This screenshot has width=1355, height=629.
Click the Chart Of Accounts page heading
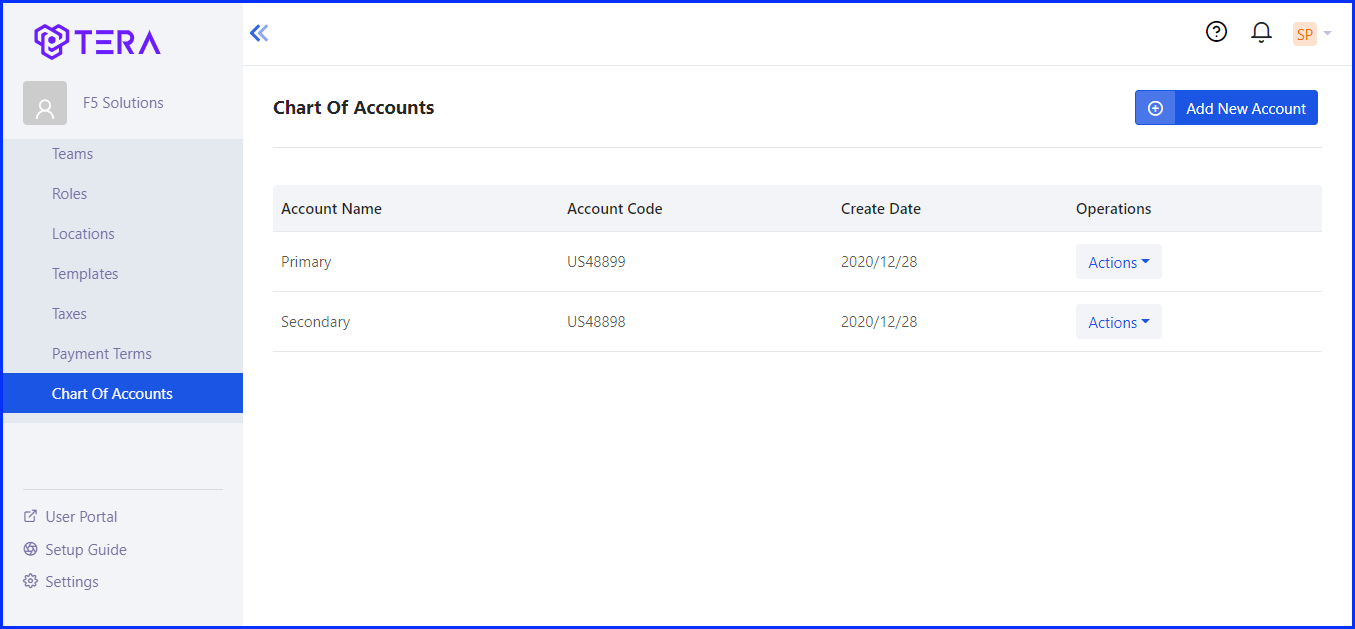click(x=354, y=108)
